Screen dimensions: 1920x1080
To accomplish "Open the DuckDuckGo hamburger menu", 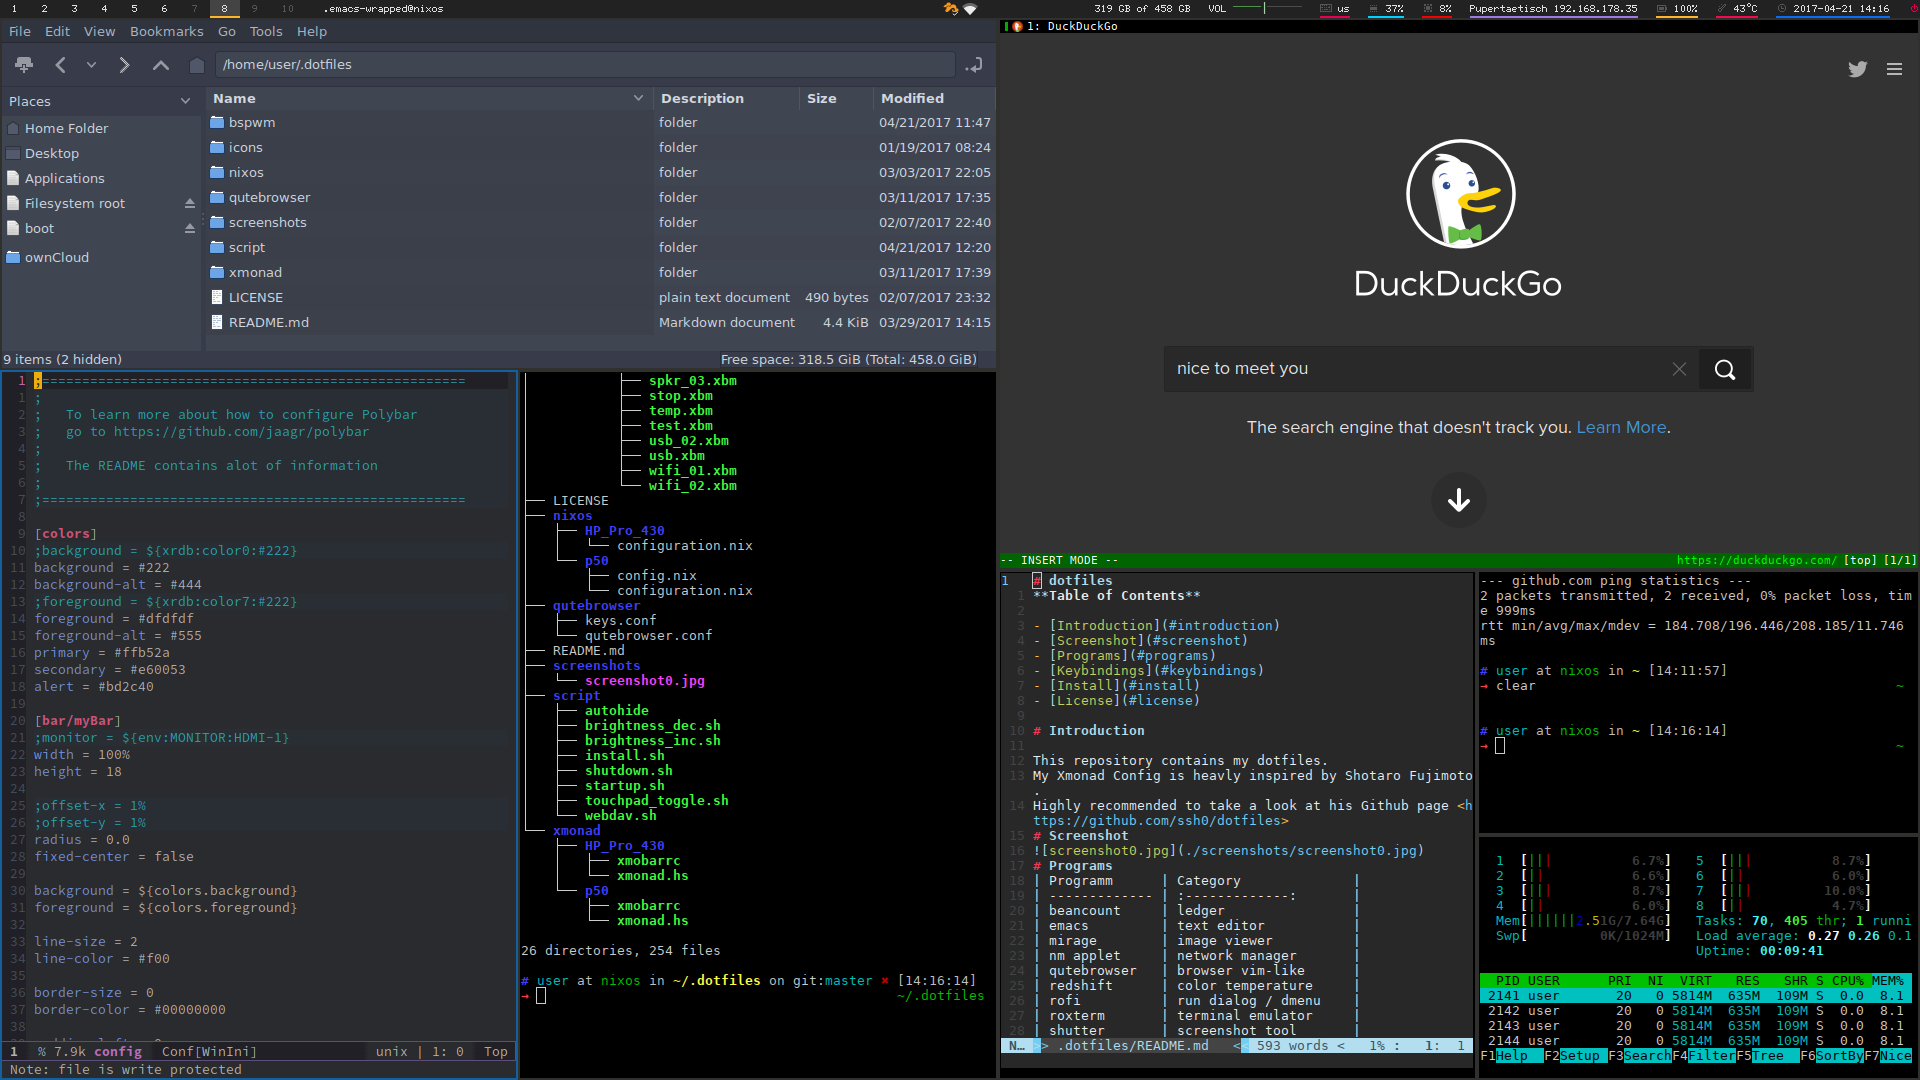I will [x=1894, y=69].
